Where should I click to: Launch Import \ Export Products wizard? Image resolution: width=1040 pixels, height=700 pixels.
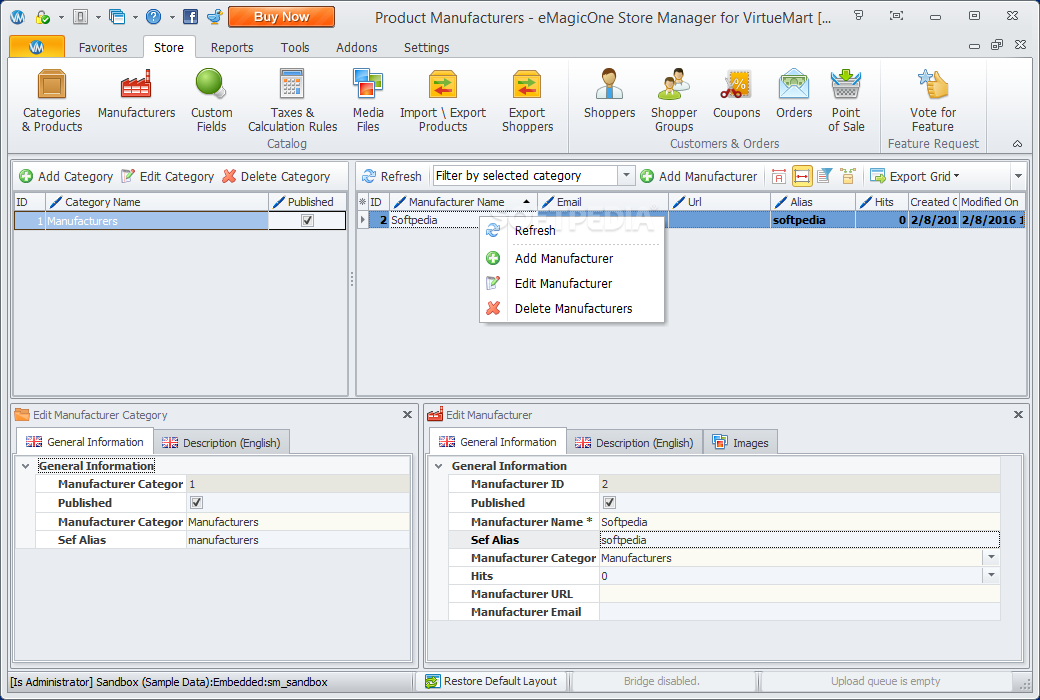(442, 100)
